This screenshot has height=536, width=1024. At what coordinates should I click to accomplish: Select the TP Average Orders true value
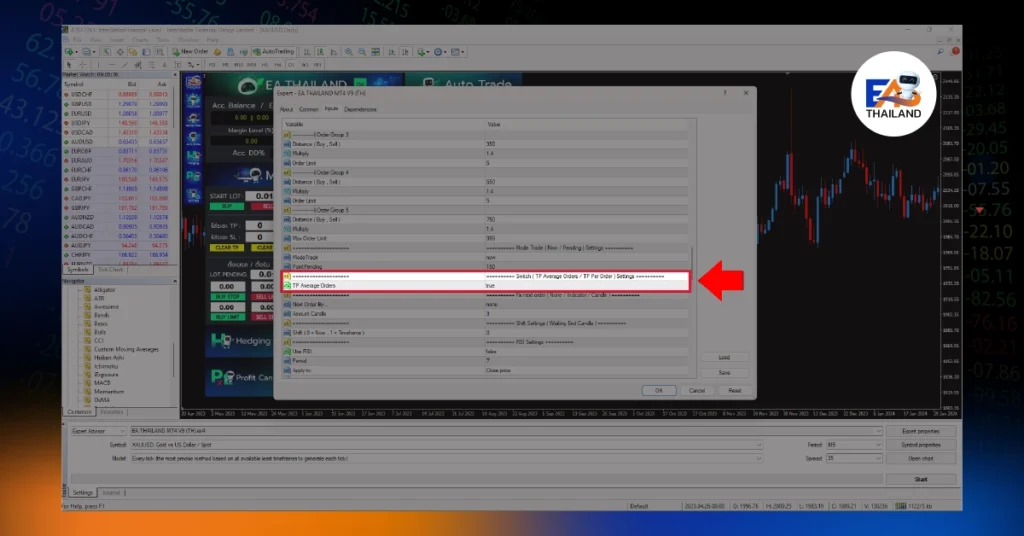pos(492,286)
